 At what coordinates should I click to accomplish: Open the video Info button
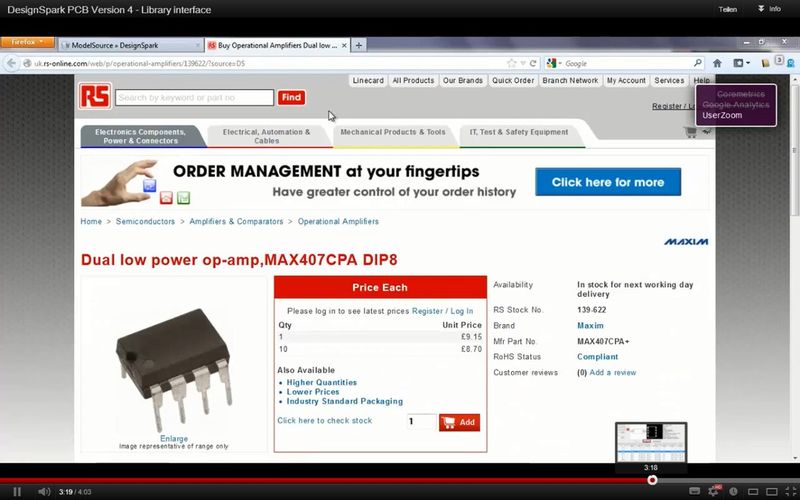pyautogui.click(x=770, y=9)
